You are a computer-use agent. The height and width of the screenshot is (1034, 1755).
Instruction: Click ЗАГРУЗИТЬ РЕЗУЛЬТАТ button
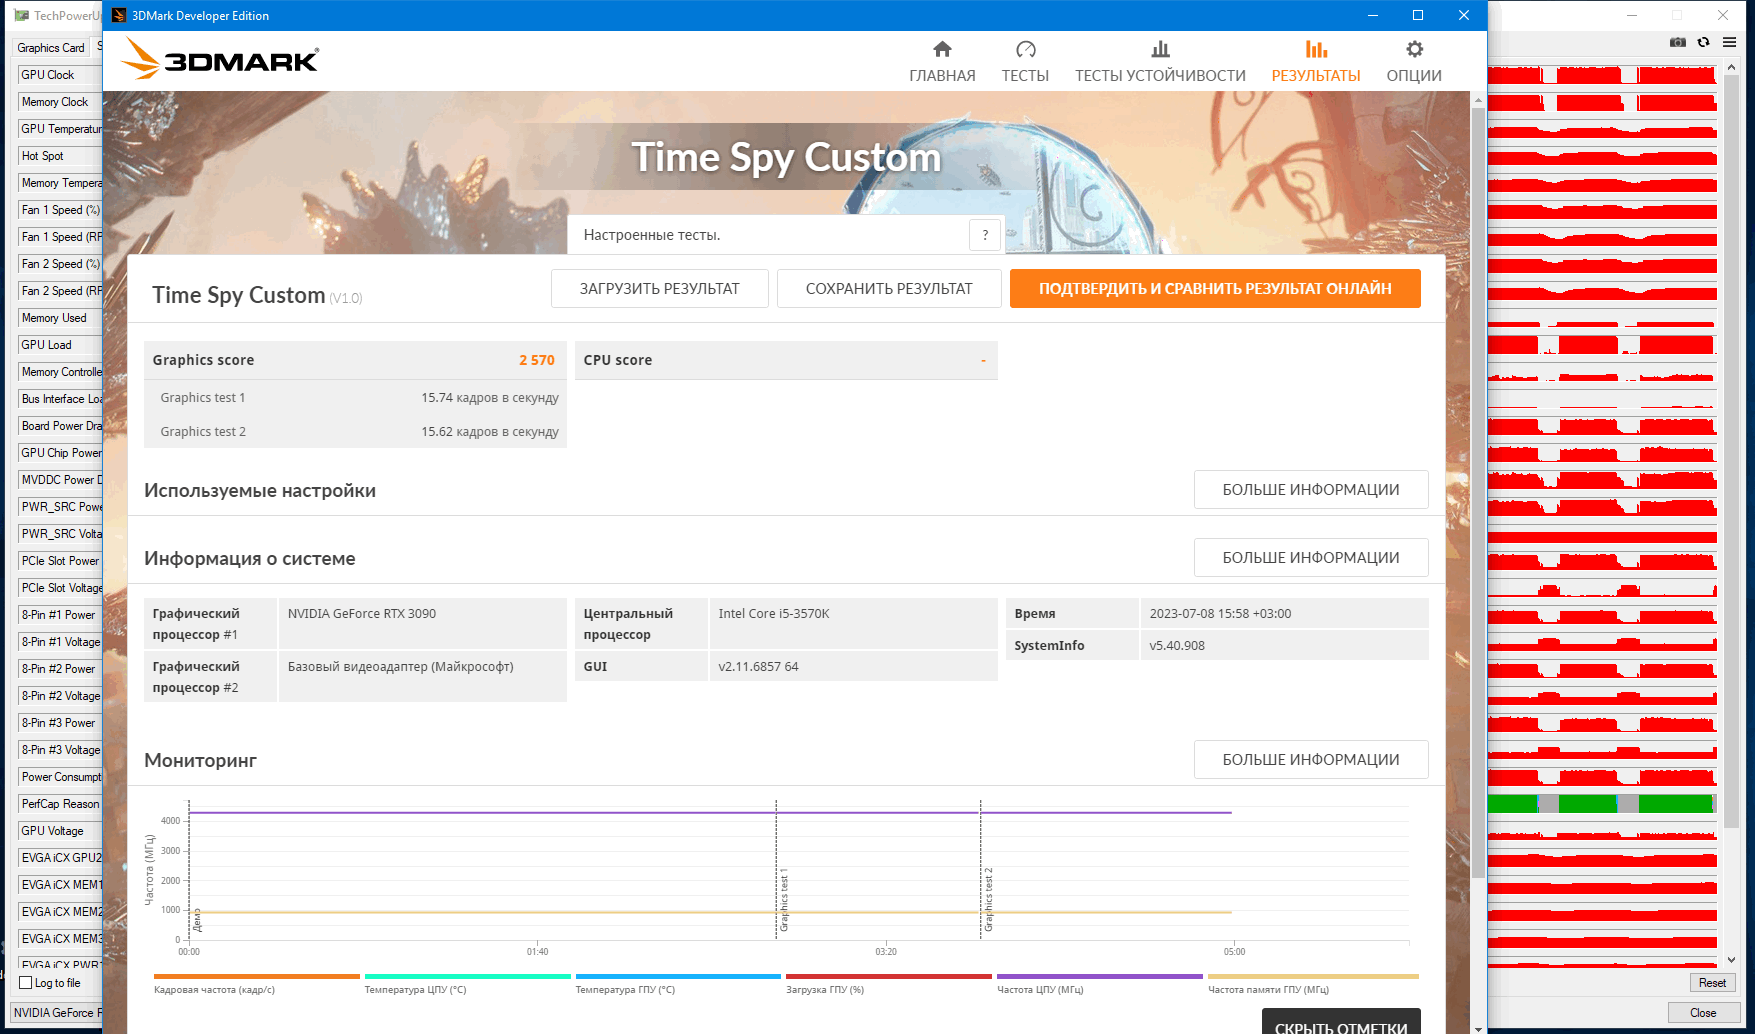[x=660, y=289]
